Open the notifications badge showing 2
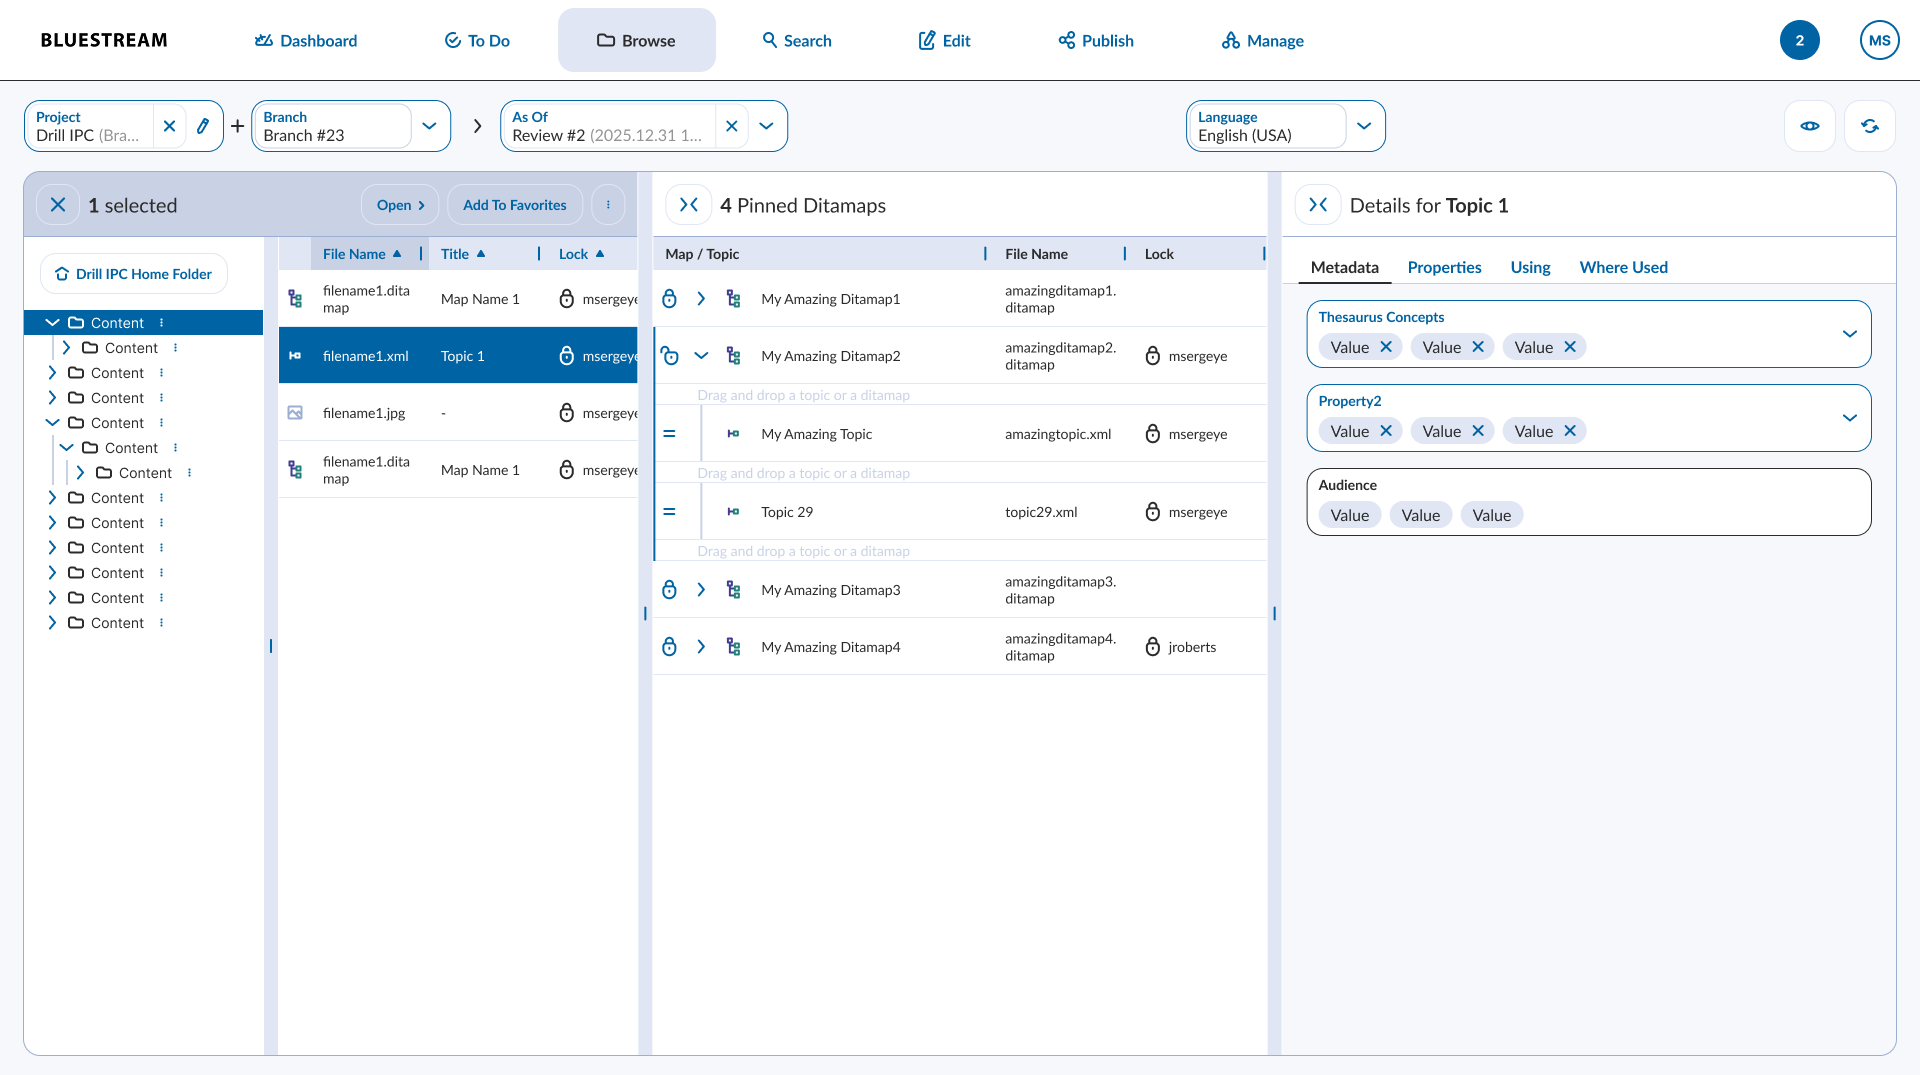 (x=1800, y=40)
